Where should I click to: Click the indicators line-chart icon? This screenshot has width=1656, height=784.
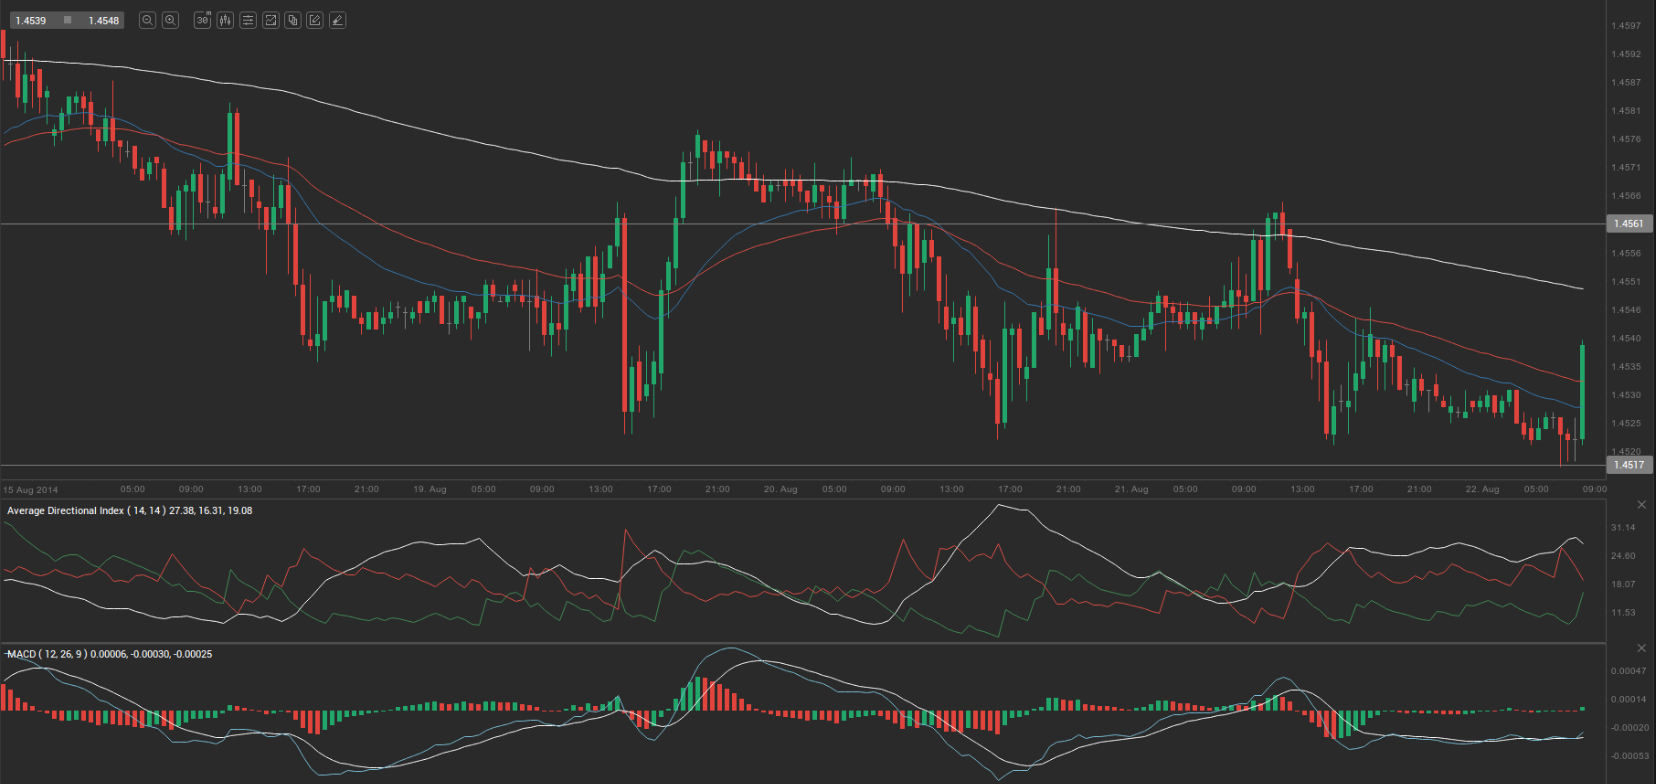(270, 20)
